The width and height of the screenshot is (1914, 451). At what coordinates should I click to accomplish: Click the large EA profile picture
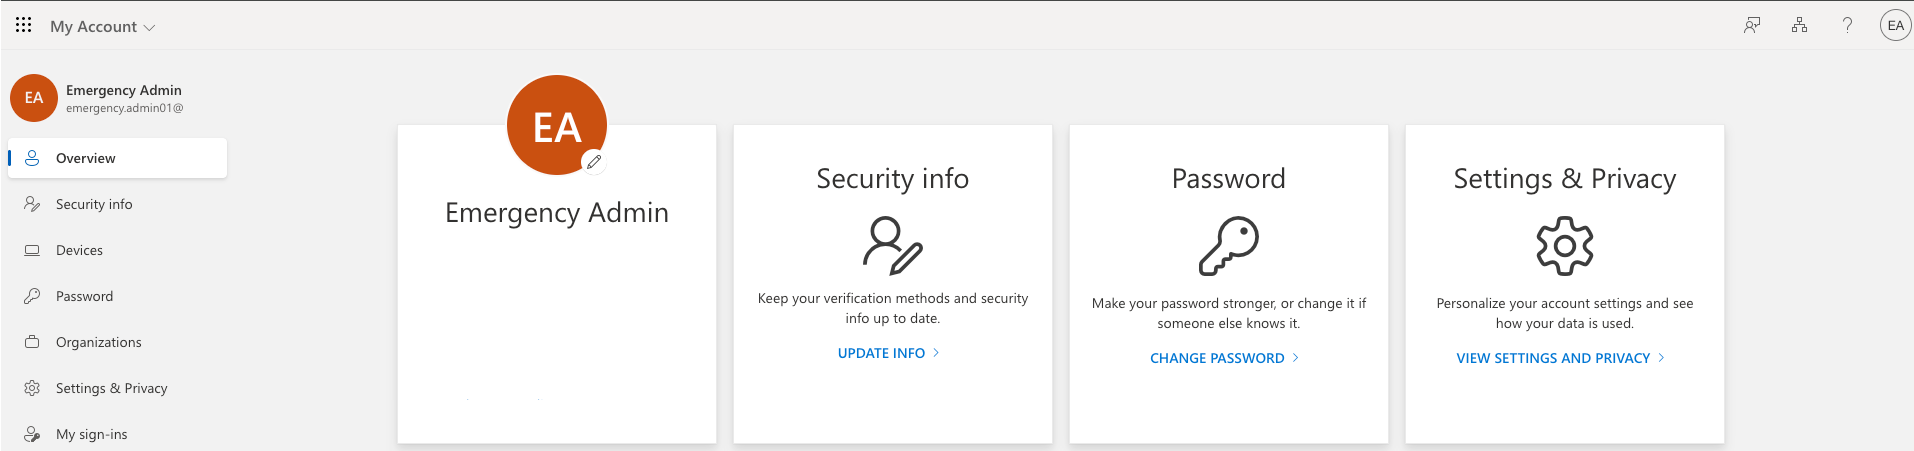556,125
